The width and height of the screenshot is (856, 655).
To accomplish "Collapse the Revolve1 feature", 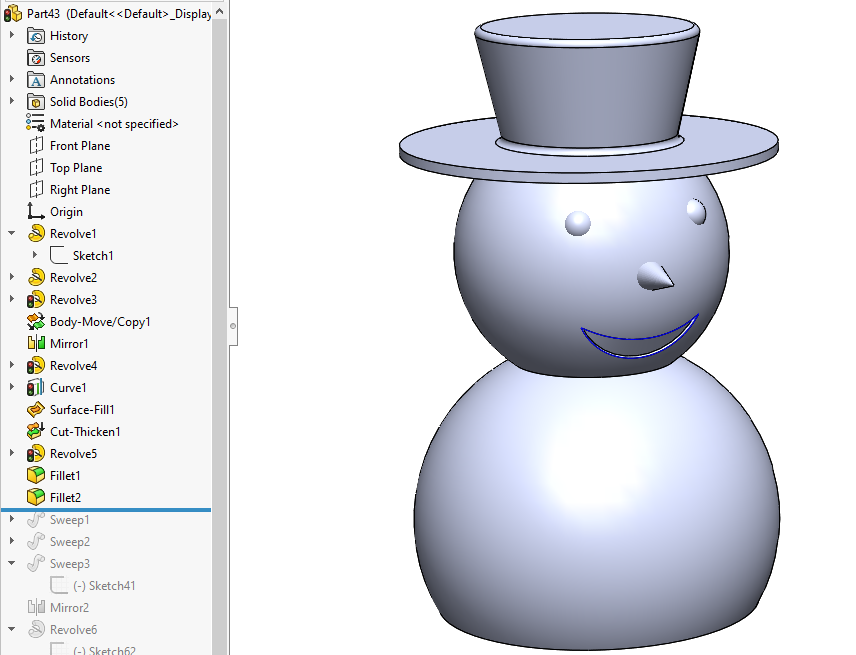I will pos(11,233).
